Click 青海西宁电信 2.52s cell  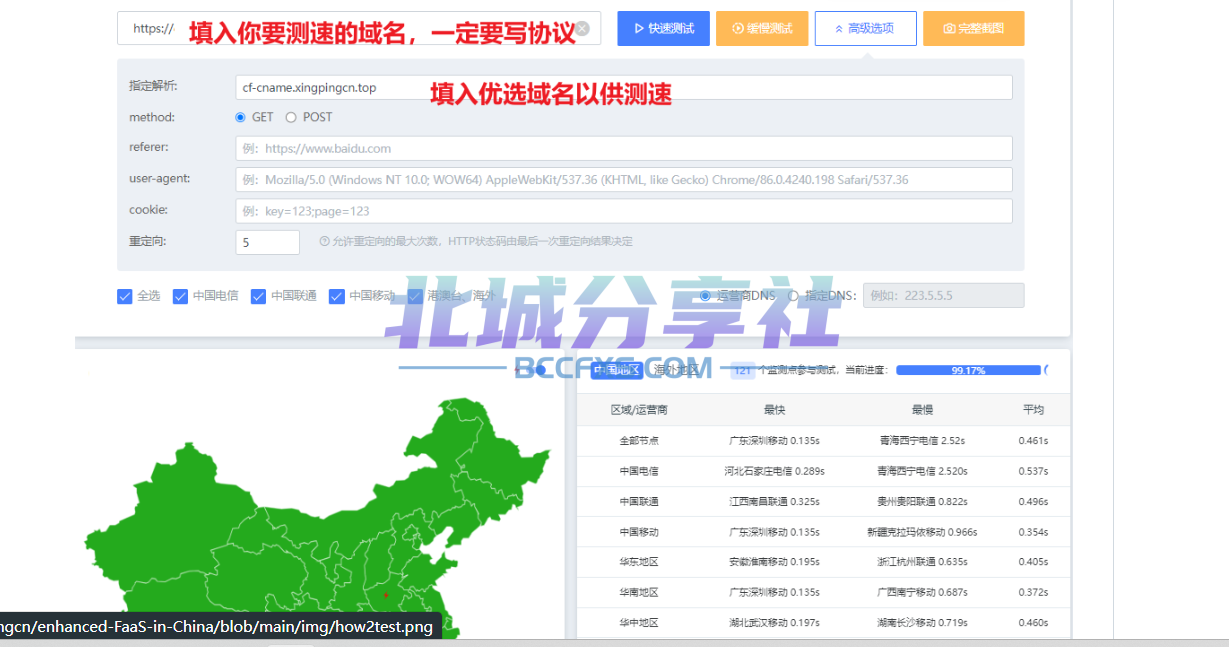point(922,440)
